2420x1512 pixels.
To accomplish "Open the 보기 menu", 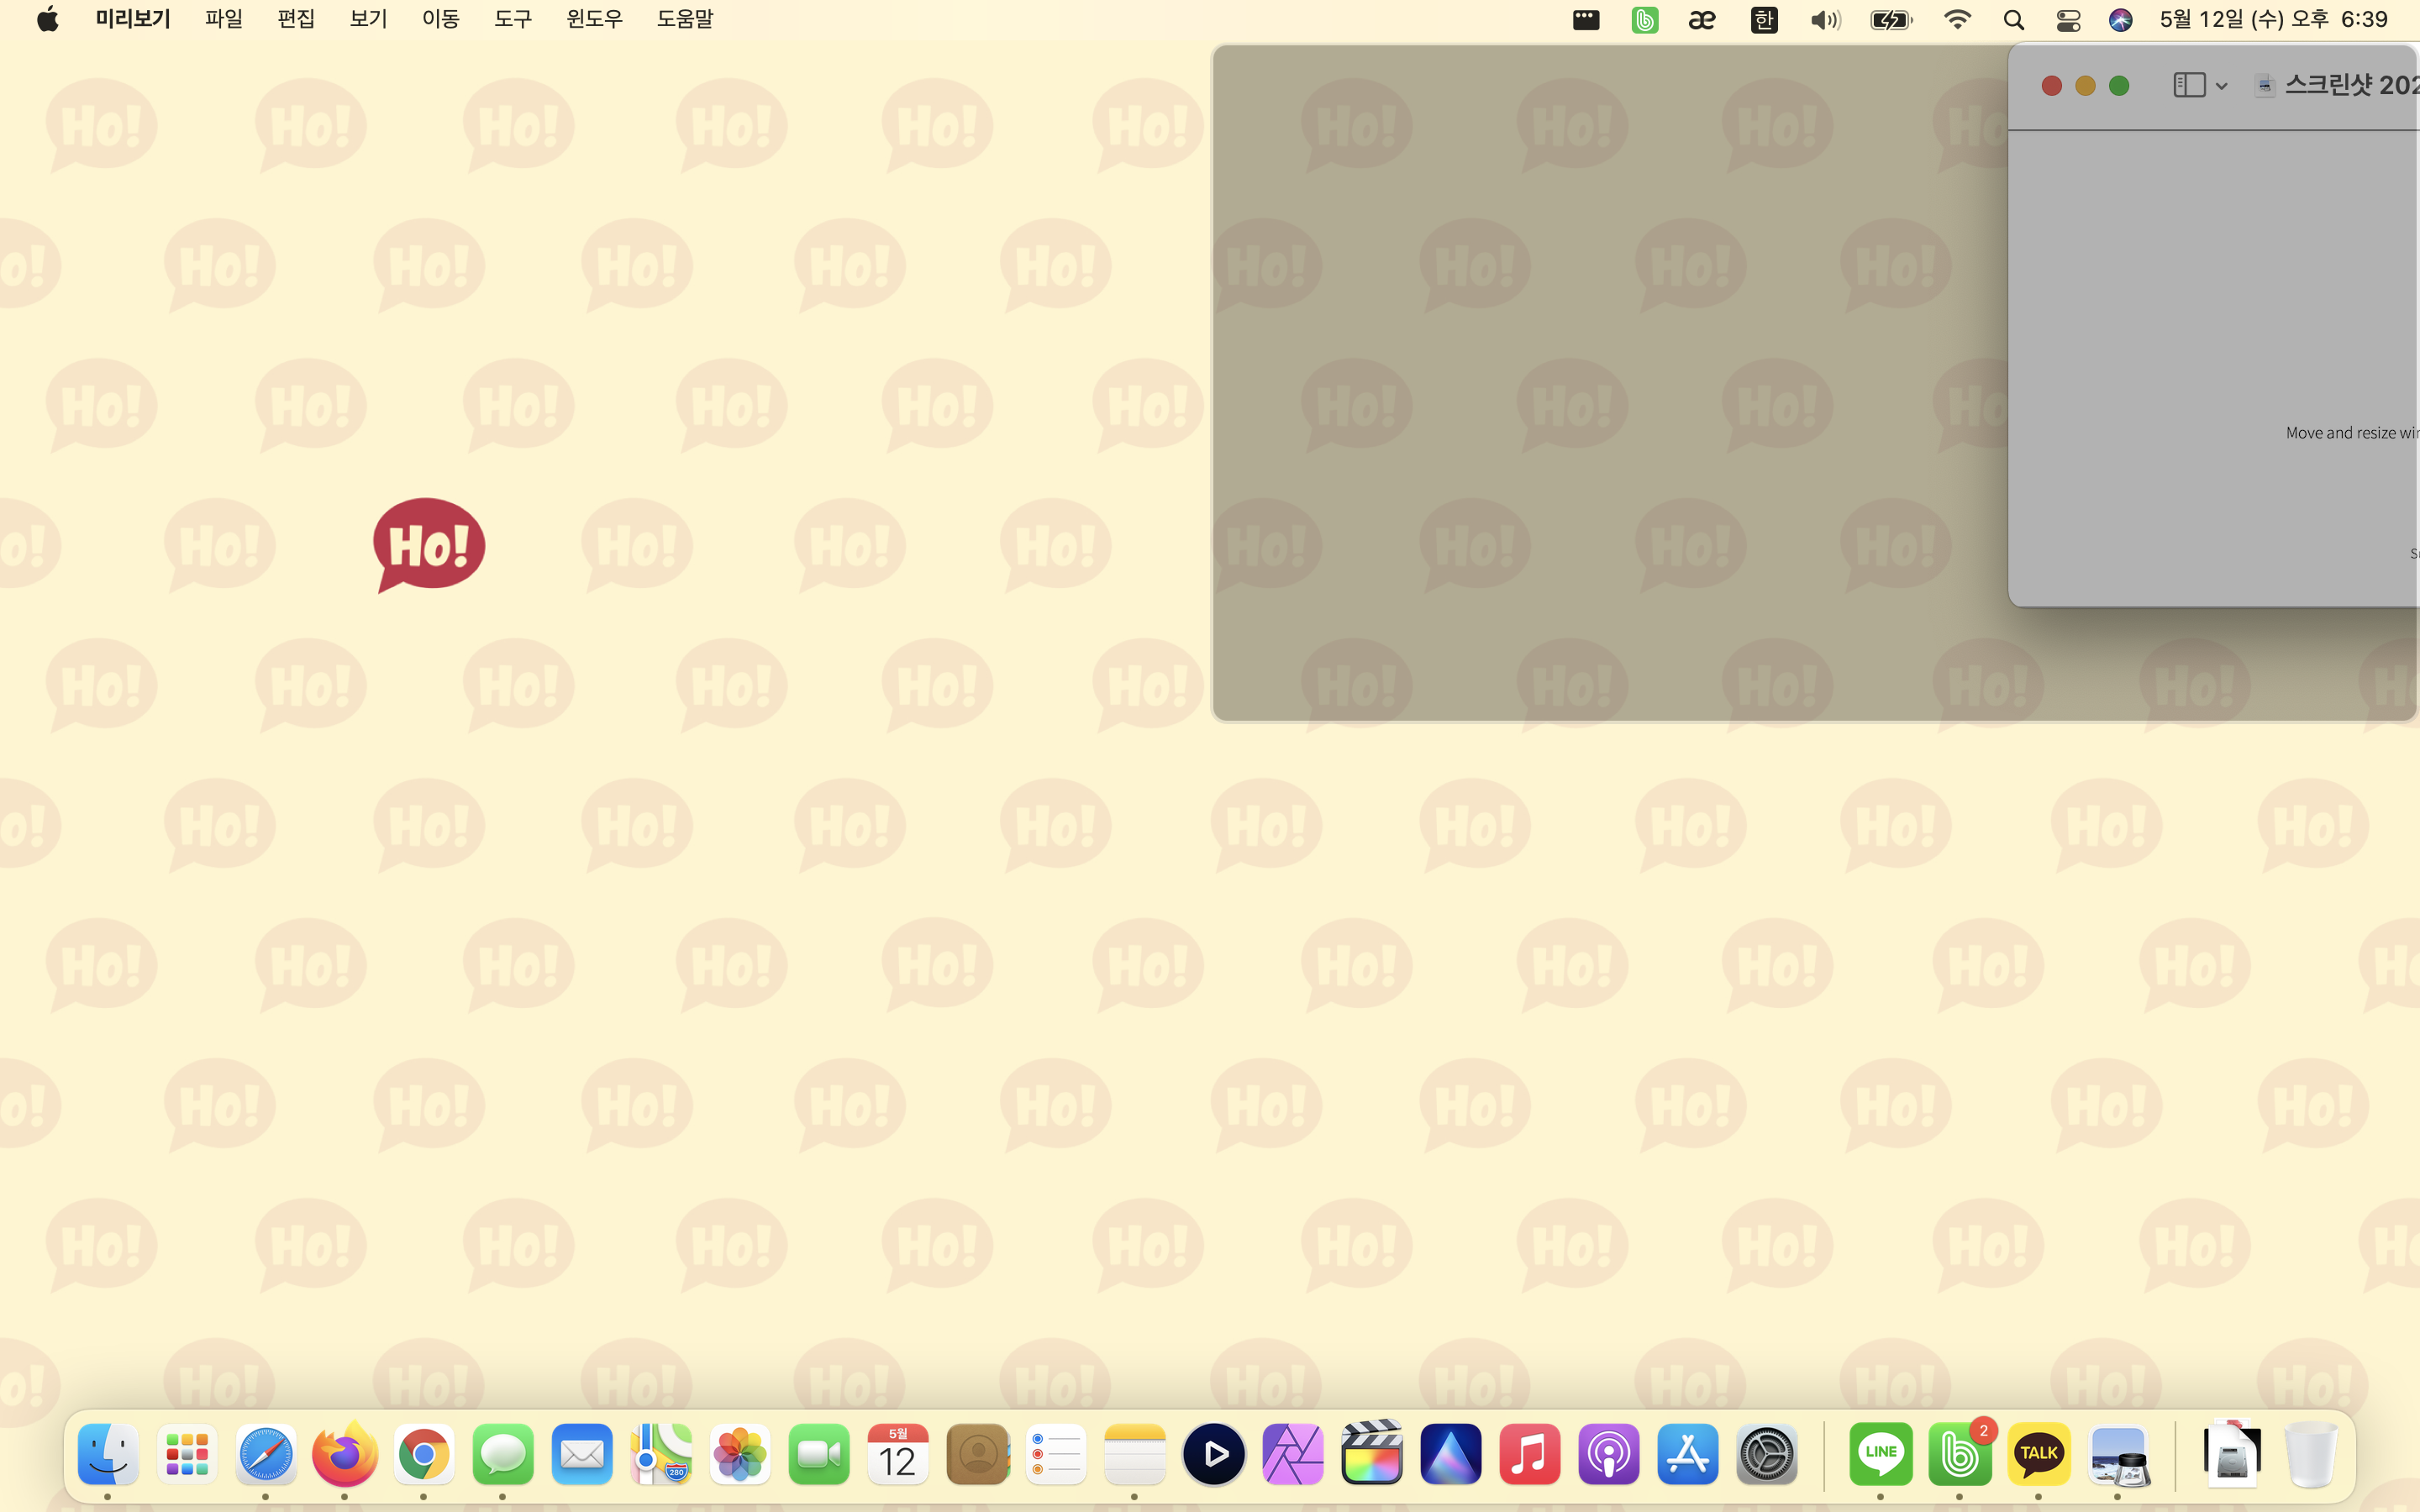I will (368, 19).
